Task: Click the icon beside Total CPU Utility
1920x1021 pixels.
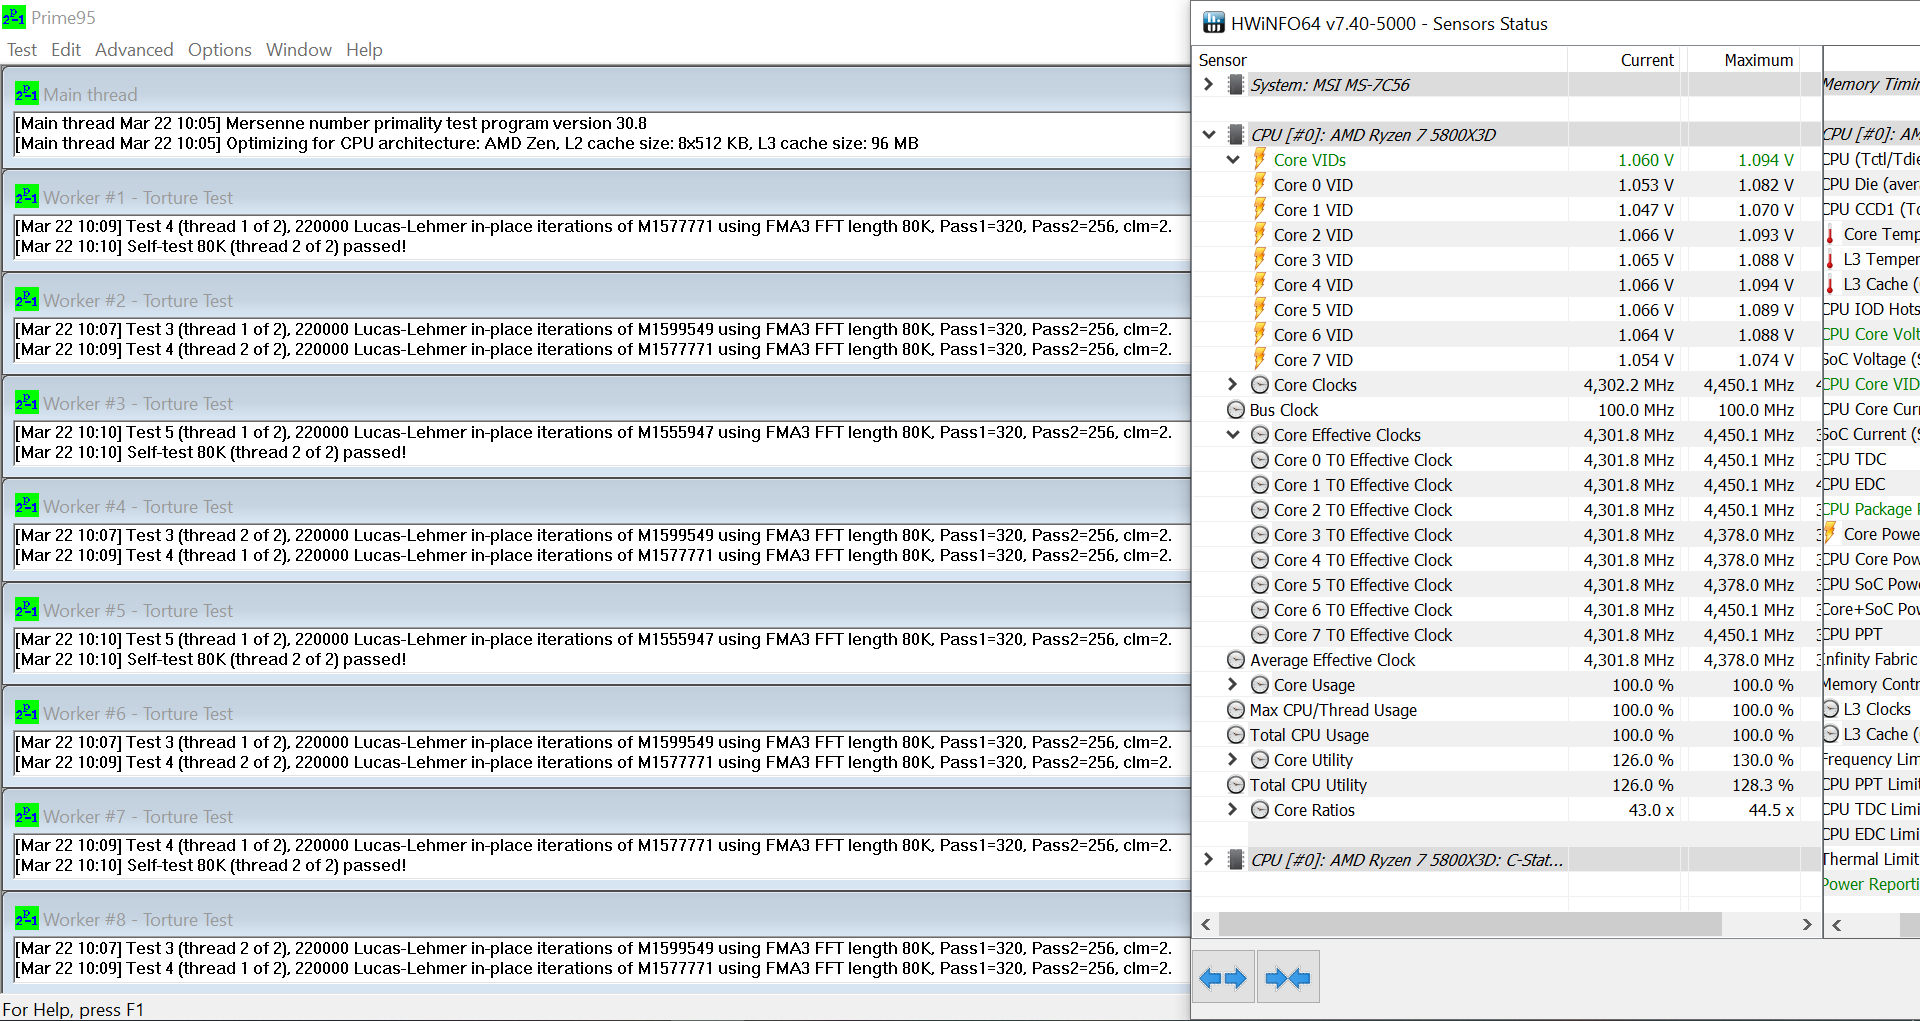Action: (x=1236, y=785)
